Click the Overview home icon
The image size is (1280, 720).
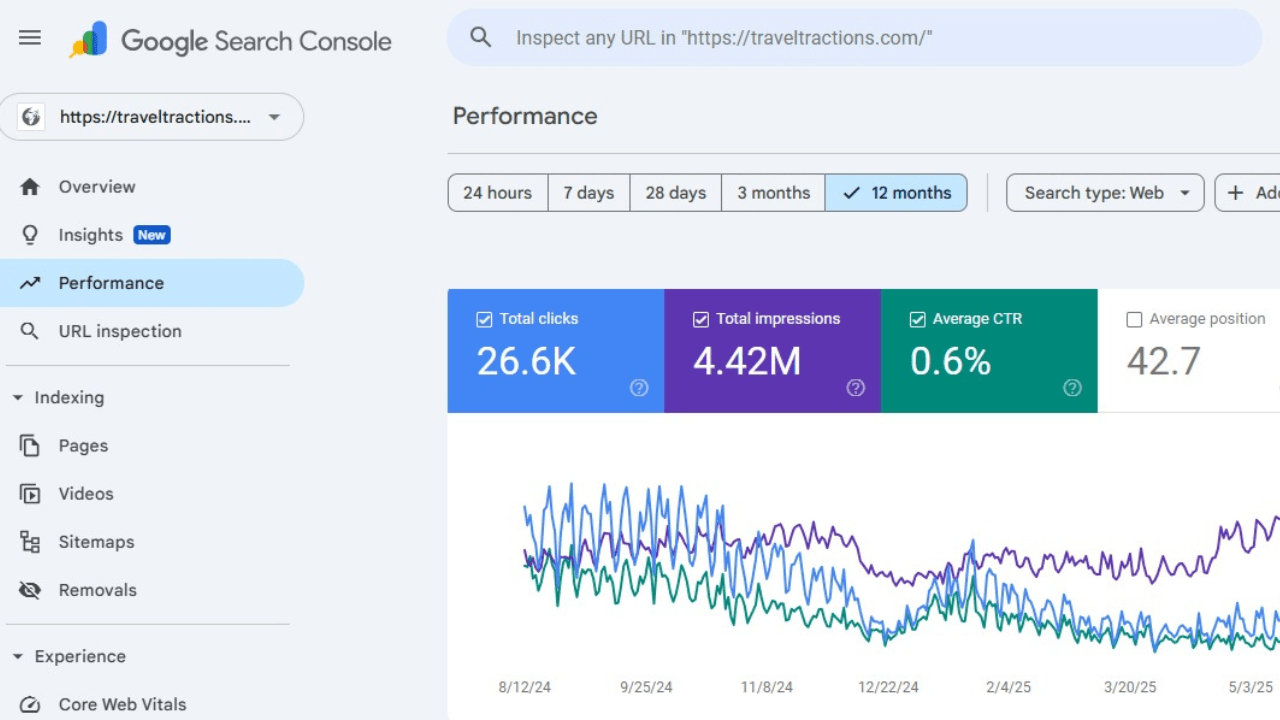tap(30, 186)
